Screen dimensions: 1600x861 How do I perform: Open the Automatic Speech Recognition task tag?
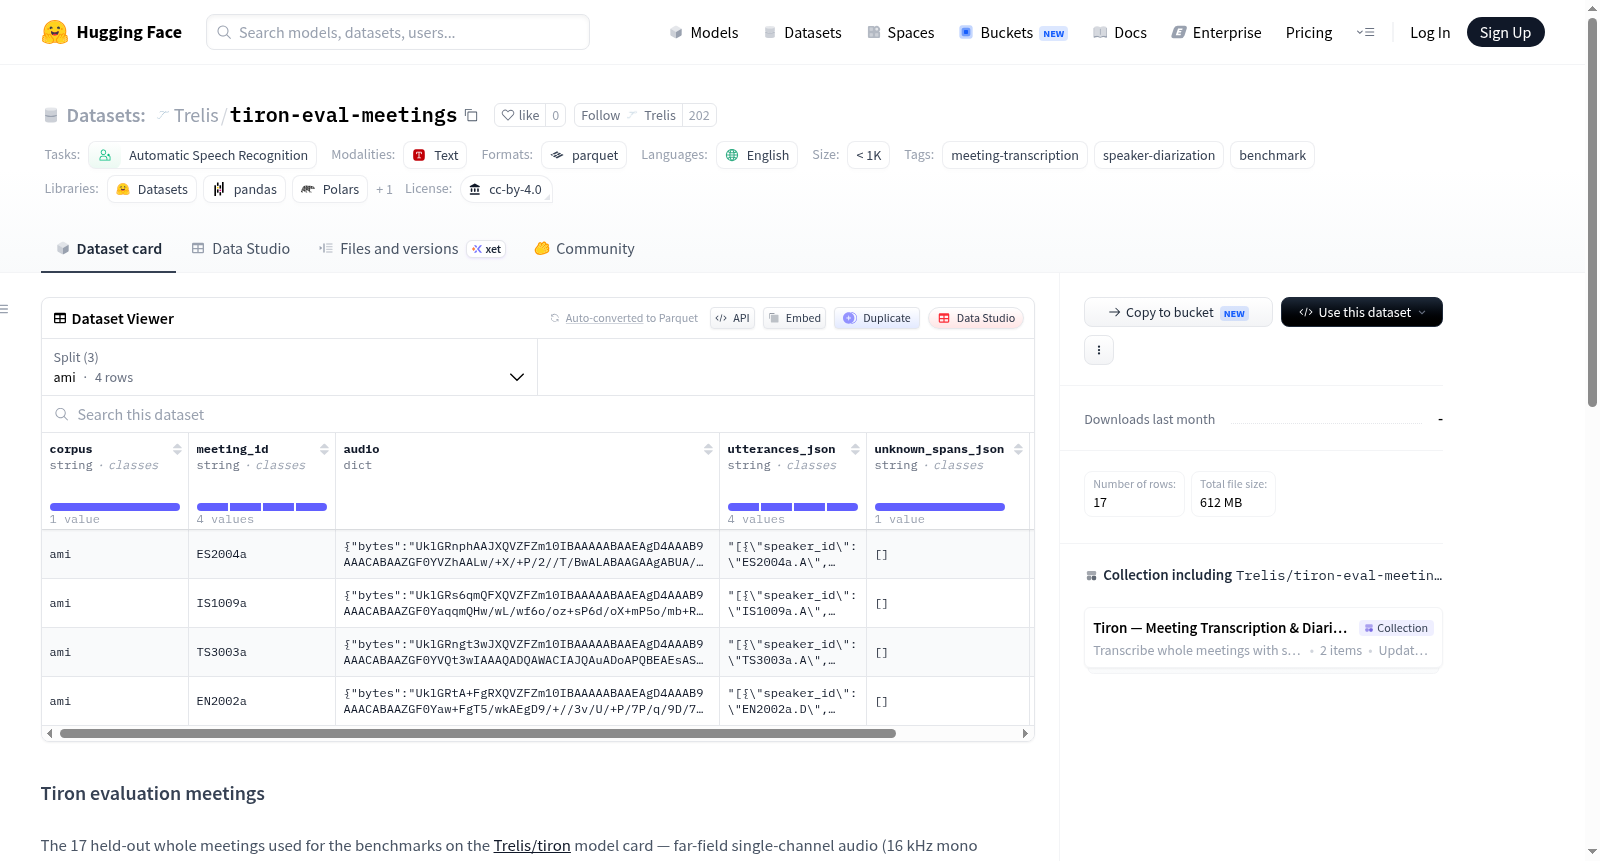tap(203, 155)
